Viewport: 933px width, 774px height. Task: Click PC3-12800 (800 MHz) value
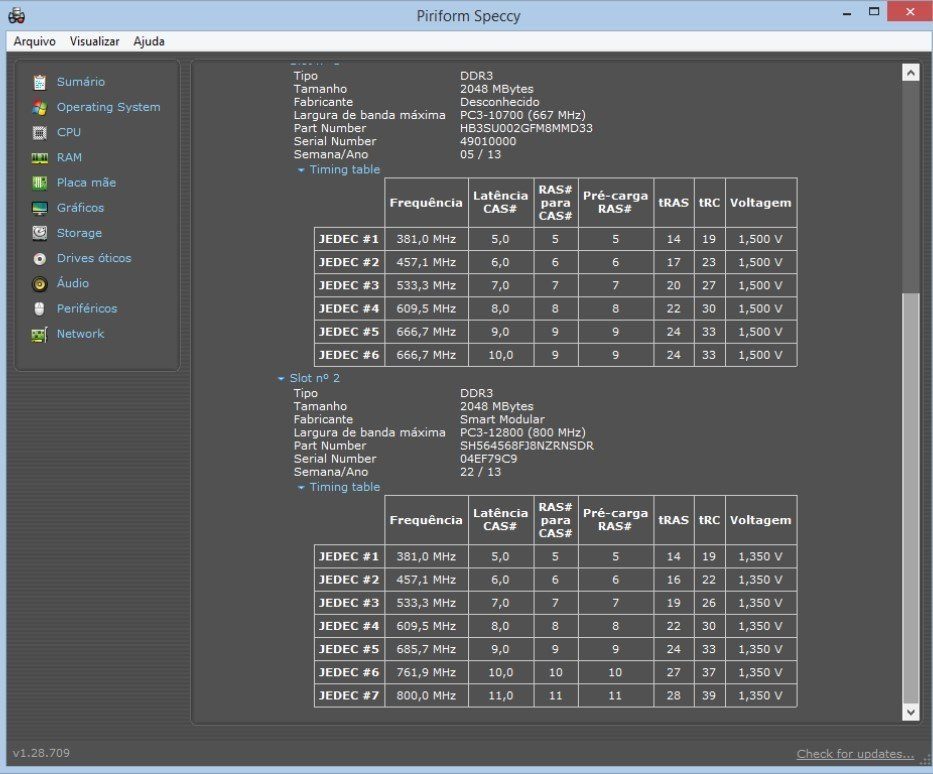[x=522, y=433]
